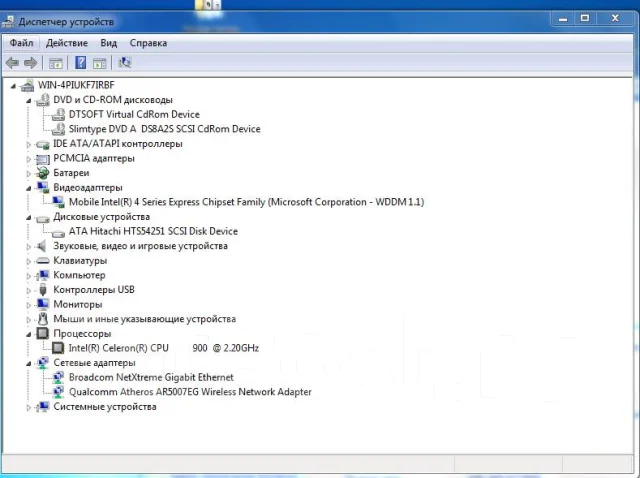Open the Вид menu
The image size is (640, 478).
tap(109, 43)
